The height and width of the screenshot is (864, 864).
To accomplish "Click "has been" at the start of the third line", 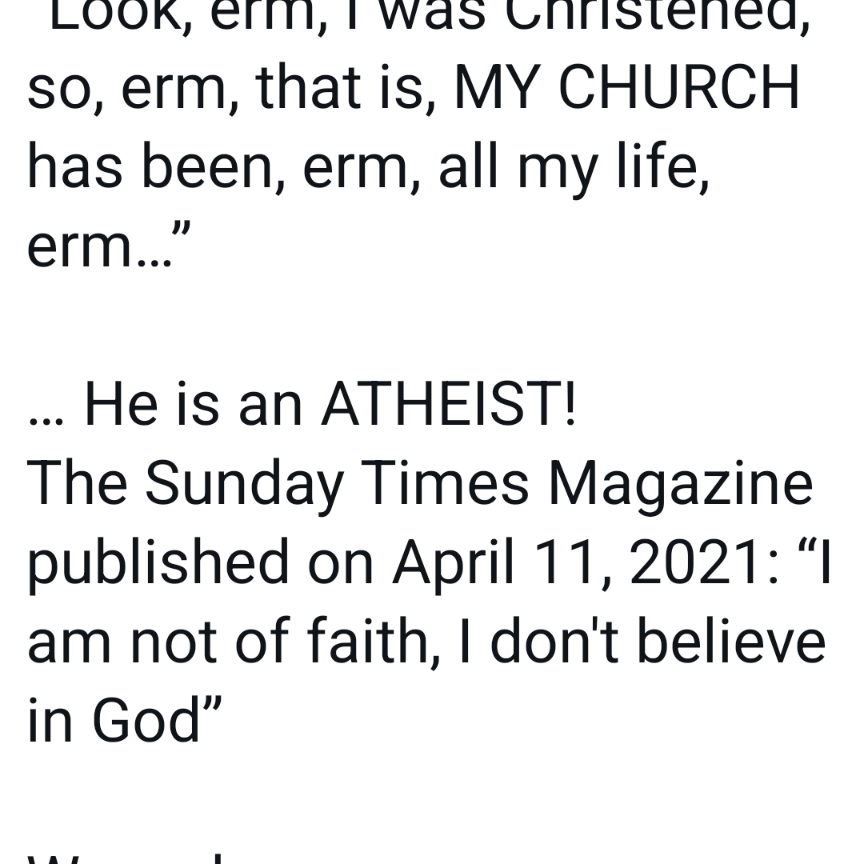I will (150, 166).
